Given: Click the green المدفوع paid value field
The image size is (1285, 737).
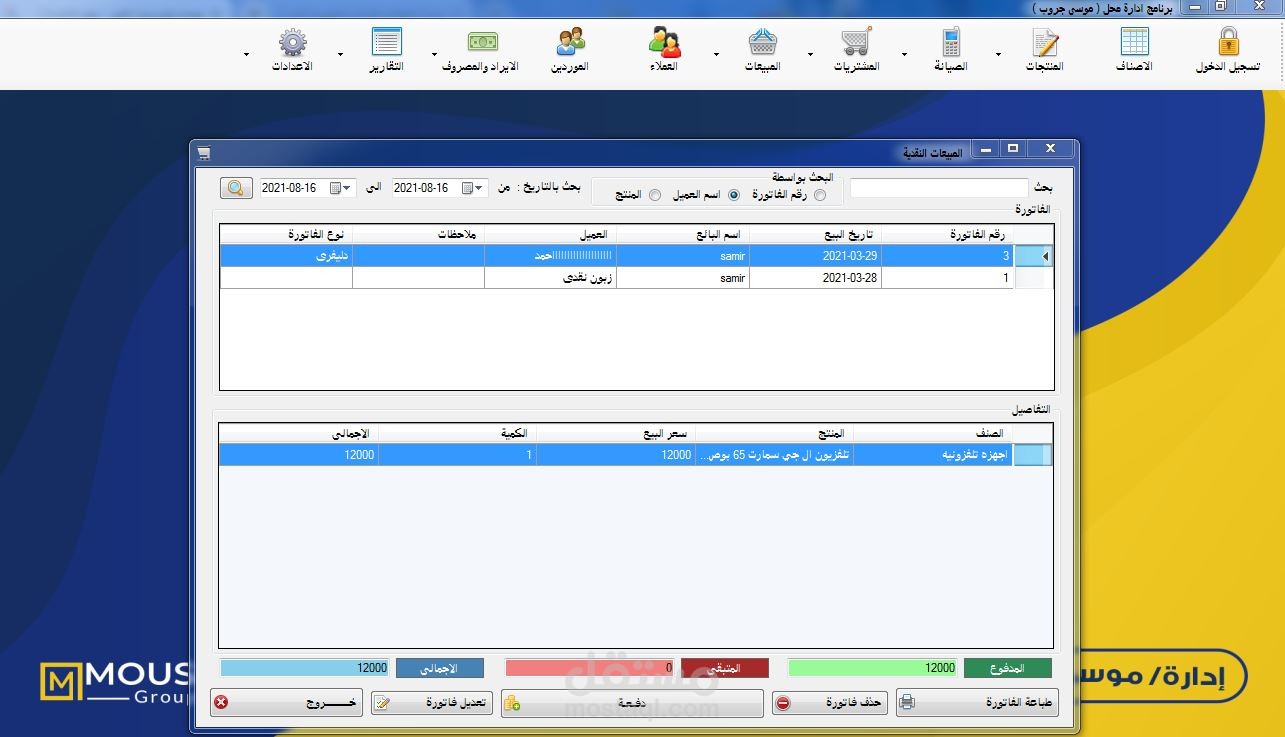Looking at the screenshot, I should point(873,668).
